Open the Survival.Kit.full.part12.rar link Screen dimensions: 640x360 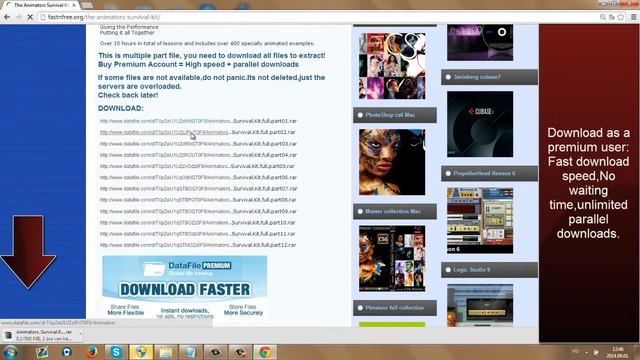198,245
